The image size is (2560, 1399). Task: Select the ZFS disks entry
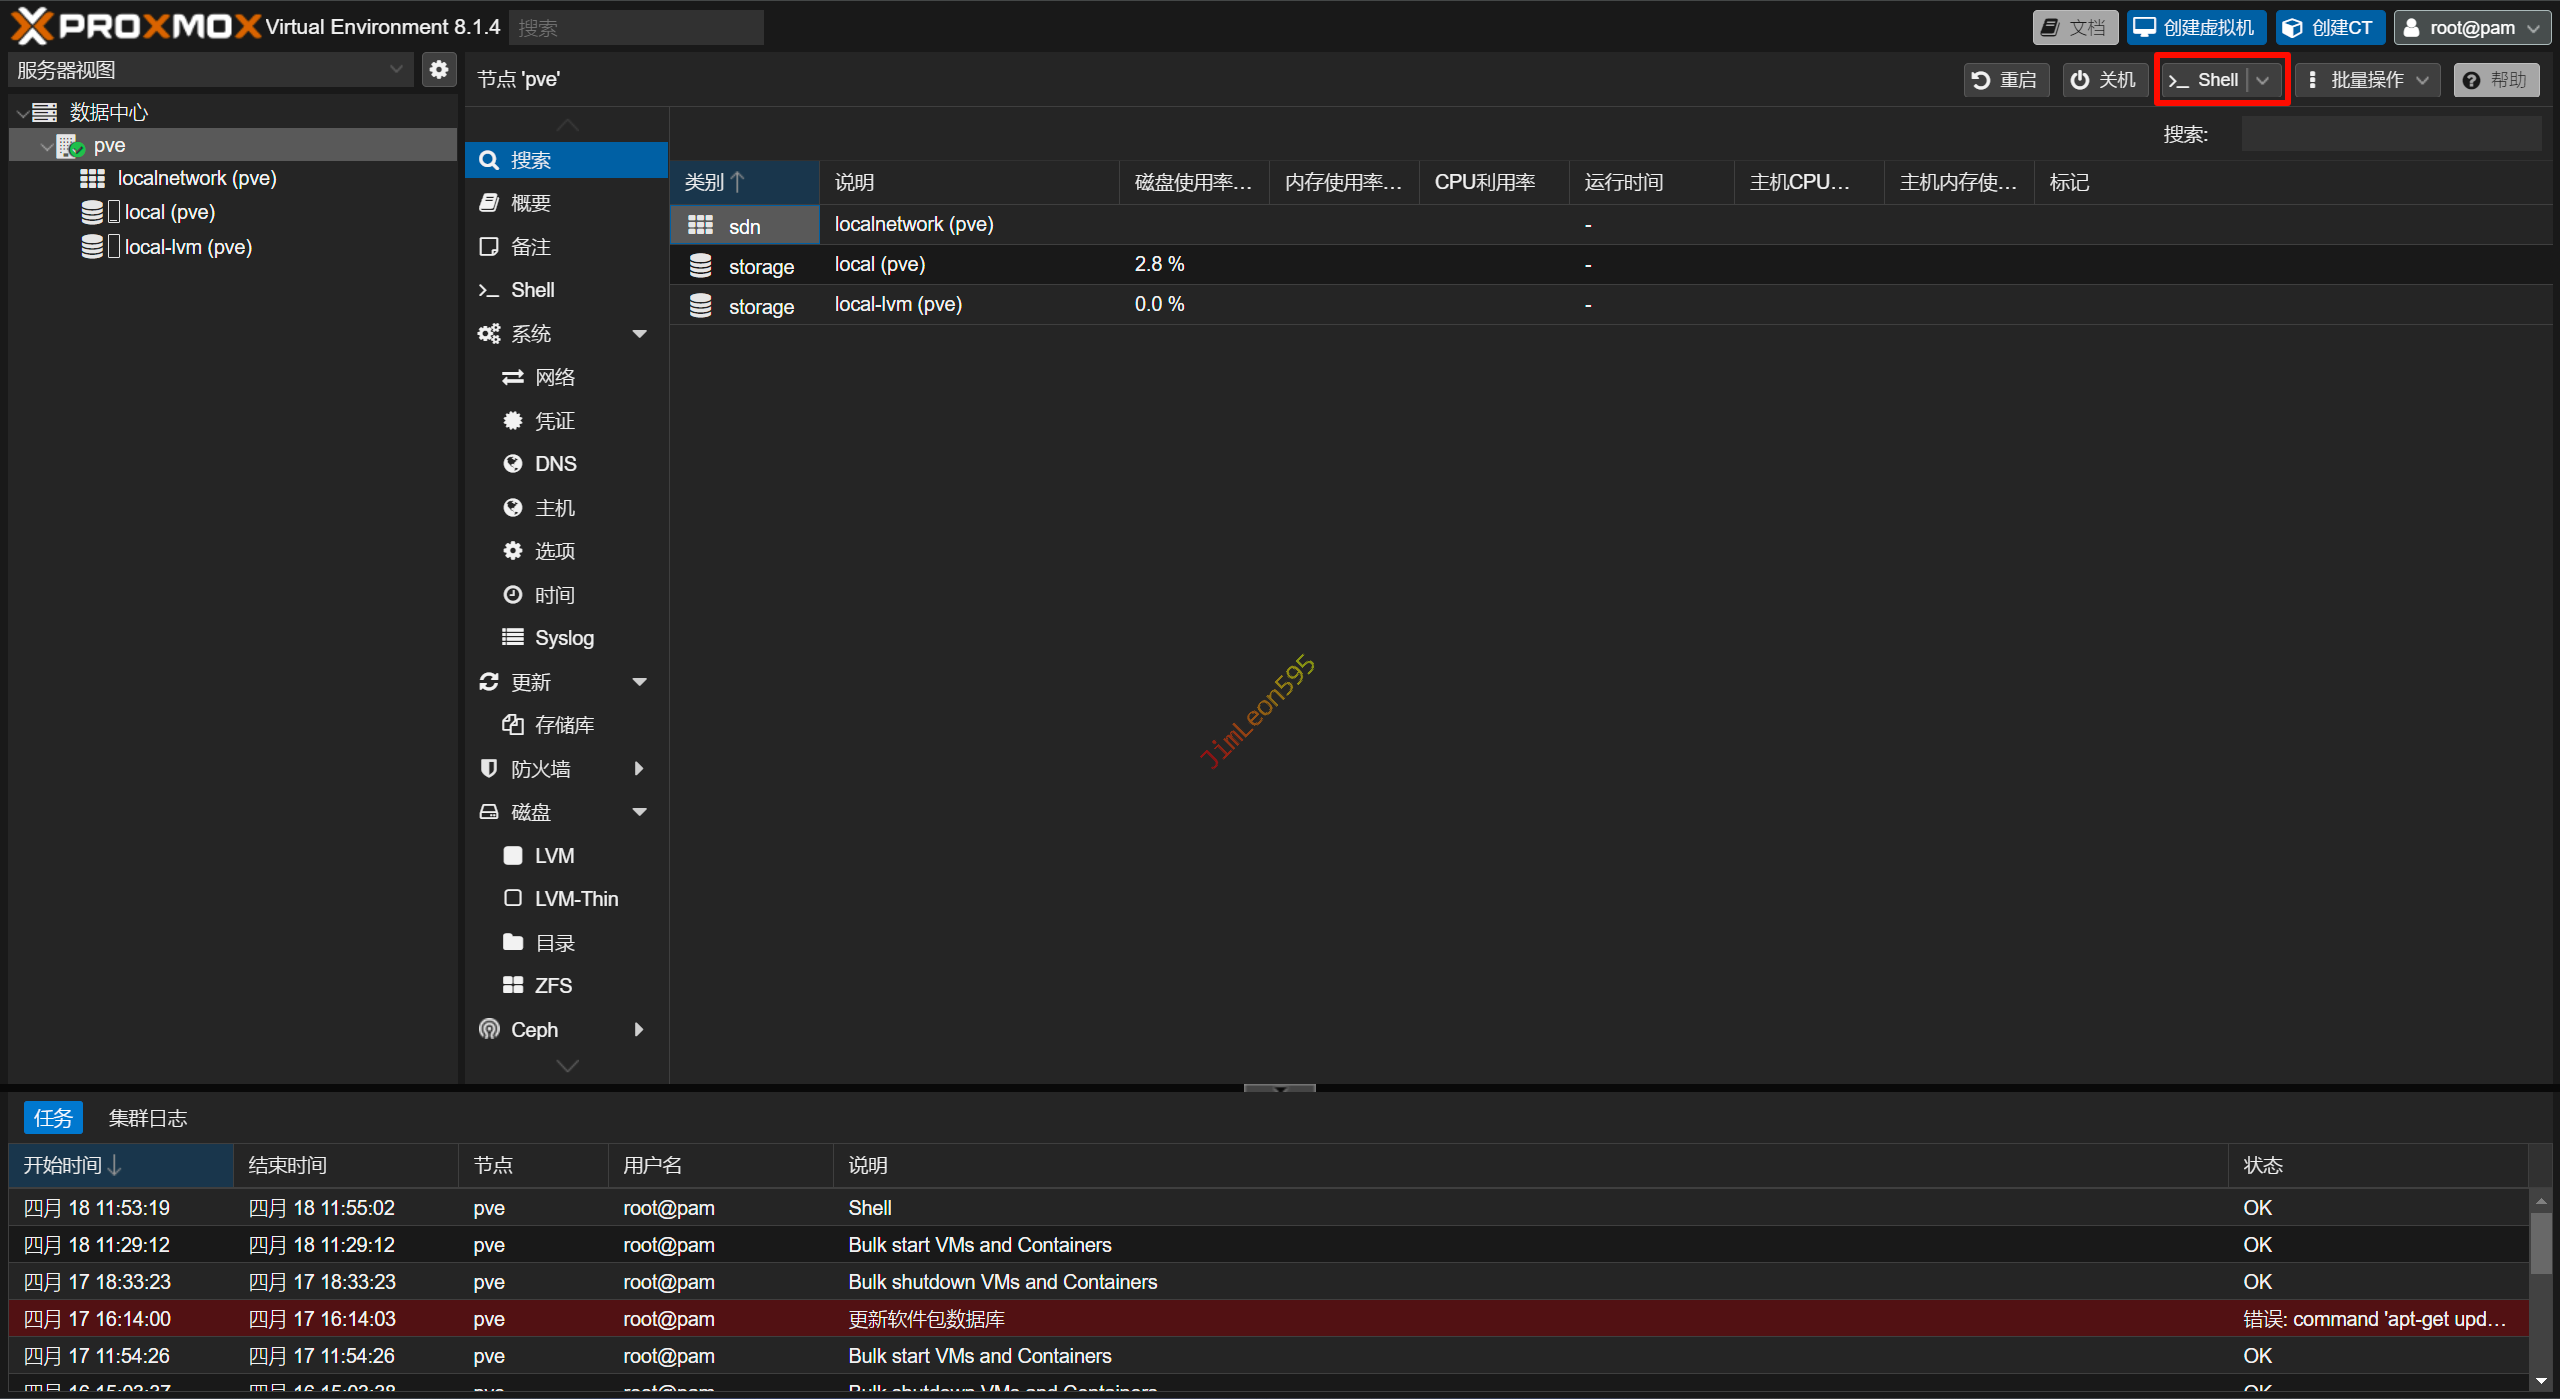[552, 986]
